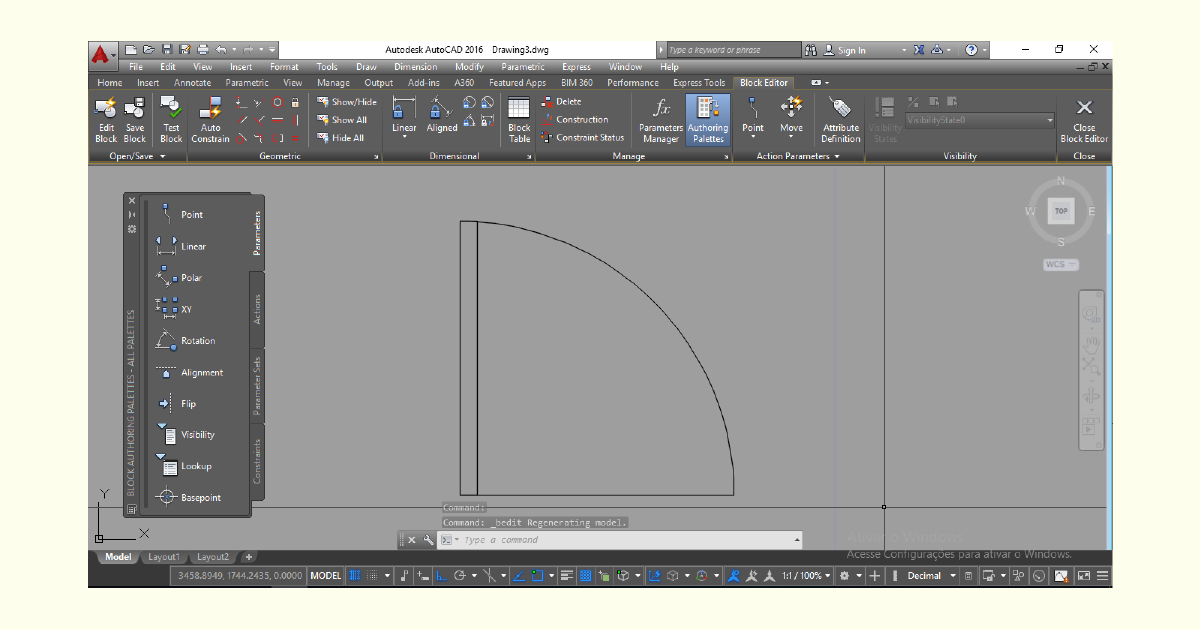Add a new layout with the plus tab
Image resolution: width=1200 pixels, height=630 pixels.
click(x=249, y=557)
